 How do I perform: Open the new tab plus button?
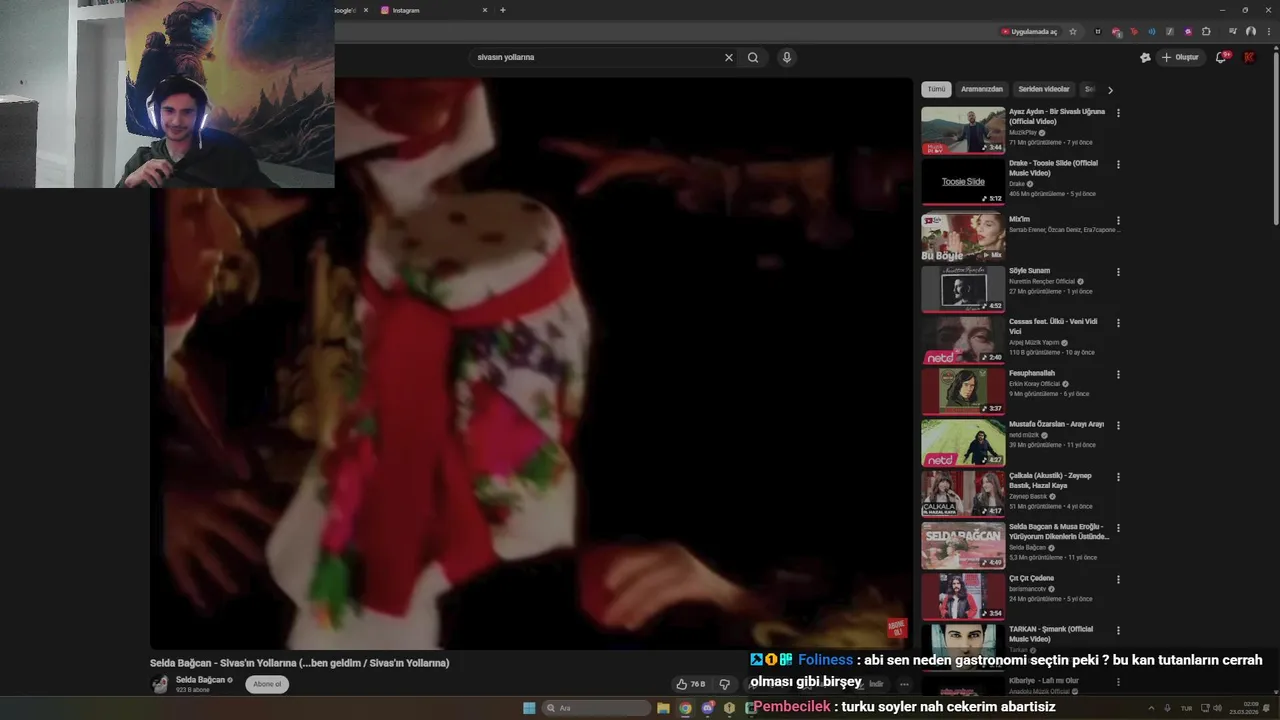[x=502, y=10]
